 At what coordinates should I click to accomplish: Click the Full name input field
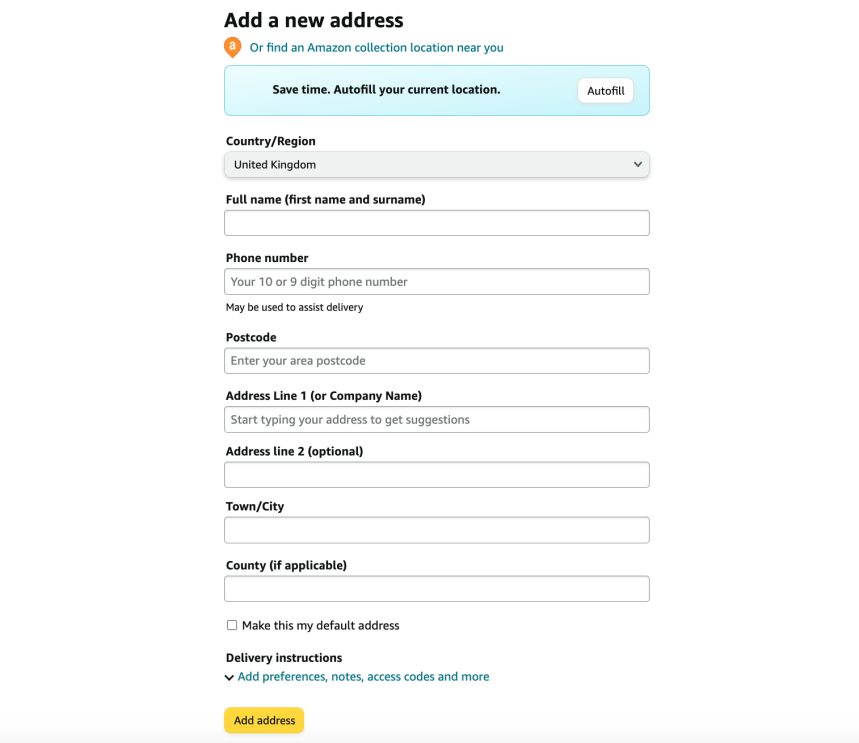coord(436,222)
